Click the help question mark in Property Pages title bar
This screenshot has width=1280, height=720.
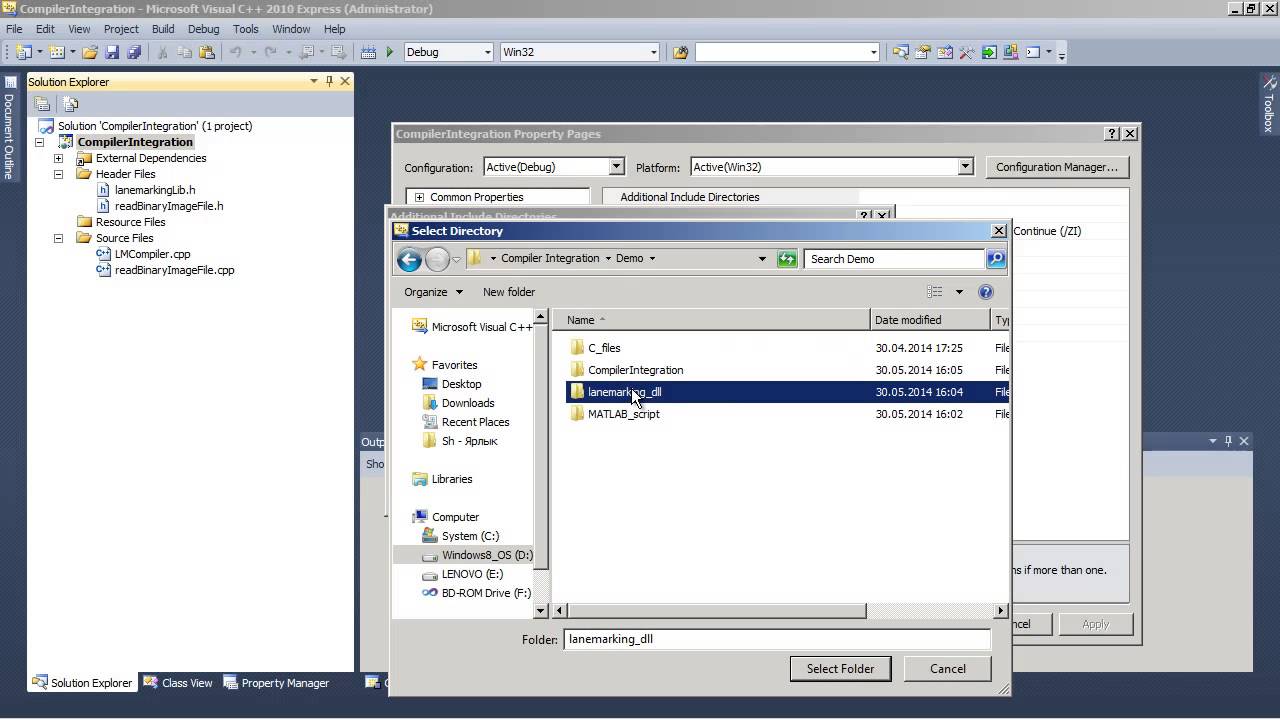pyautogui.click(x=1112, y=134)
